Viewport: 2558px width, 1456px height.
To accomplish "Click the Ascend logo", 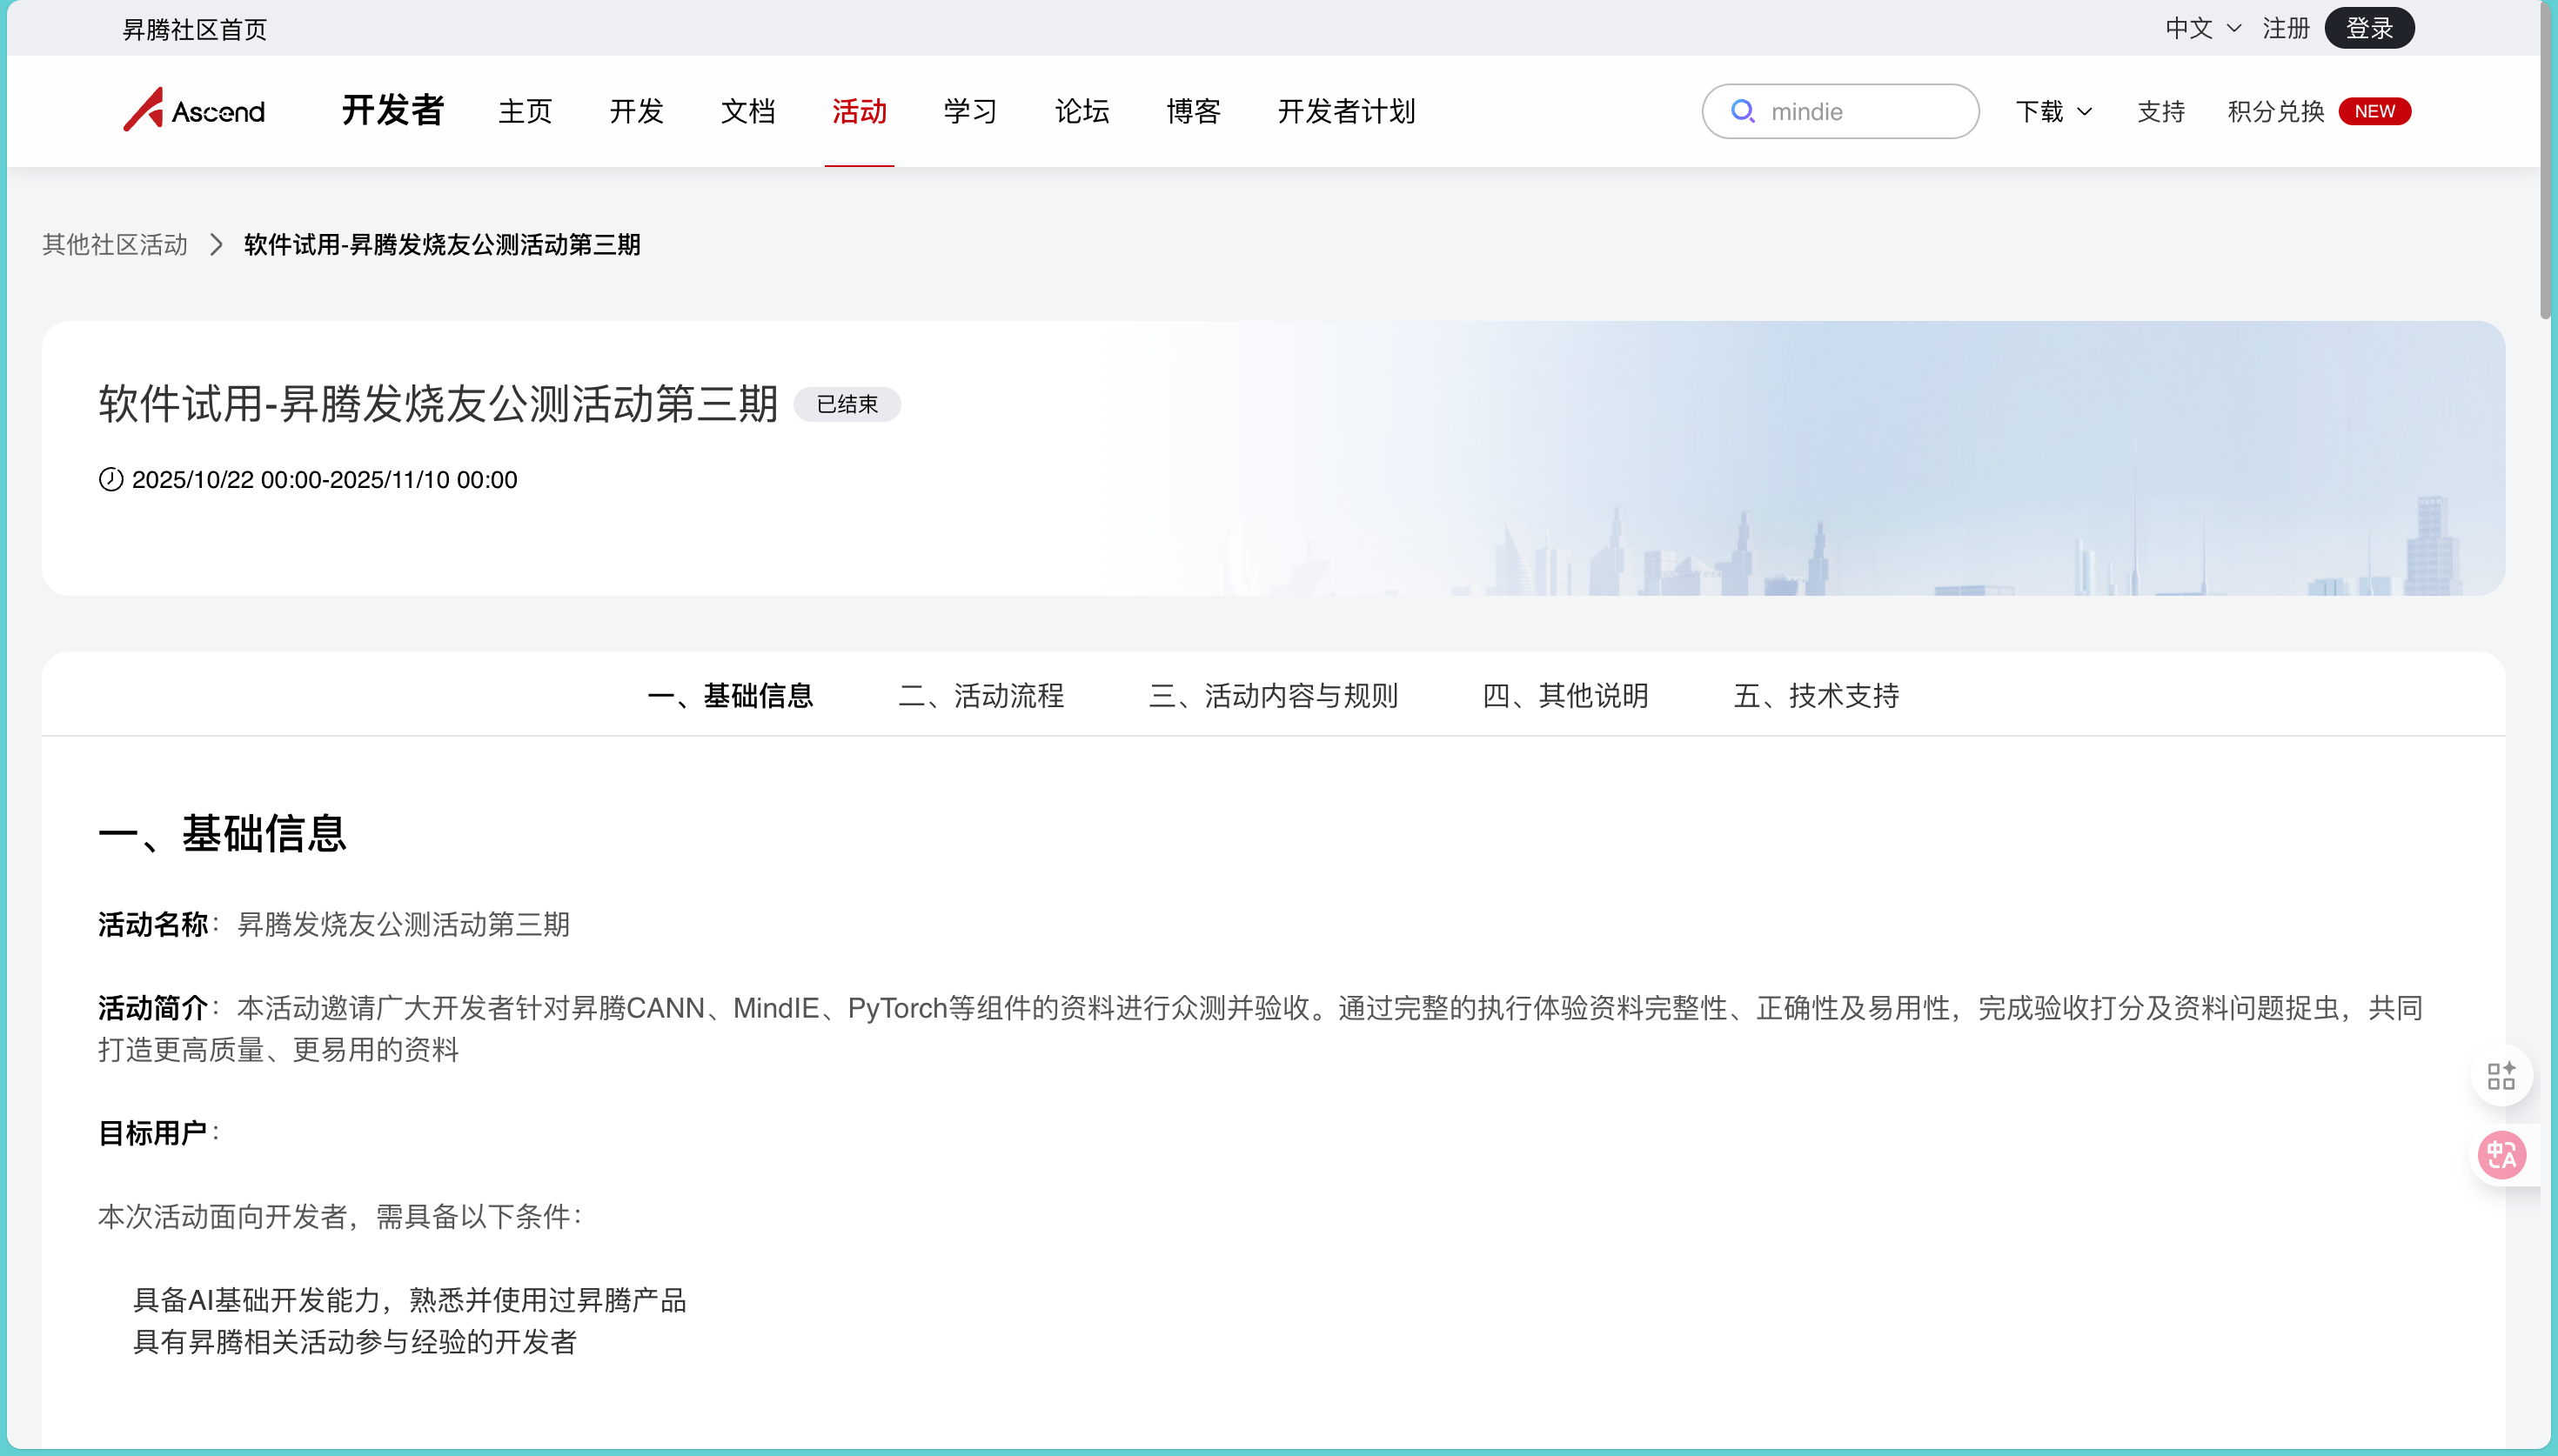I will click(x=194, y=110).
